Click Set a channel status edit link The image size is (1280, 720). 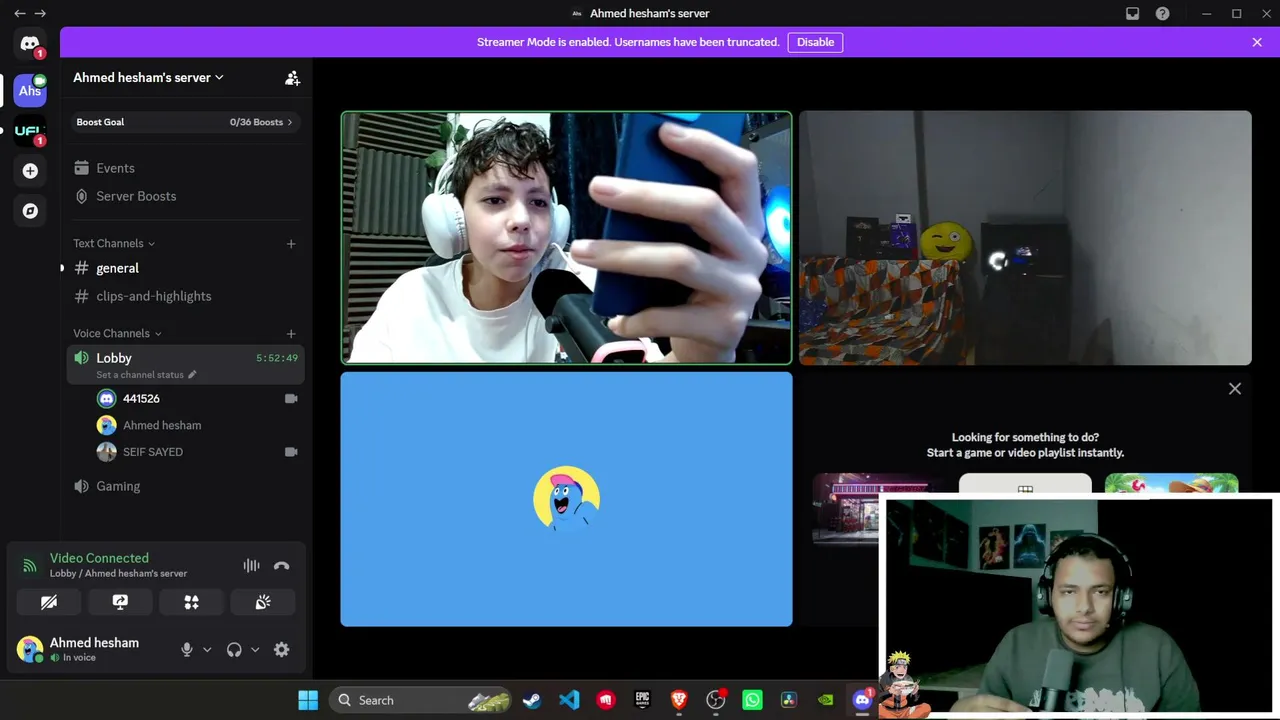pos(146,375)
